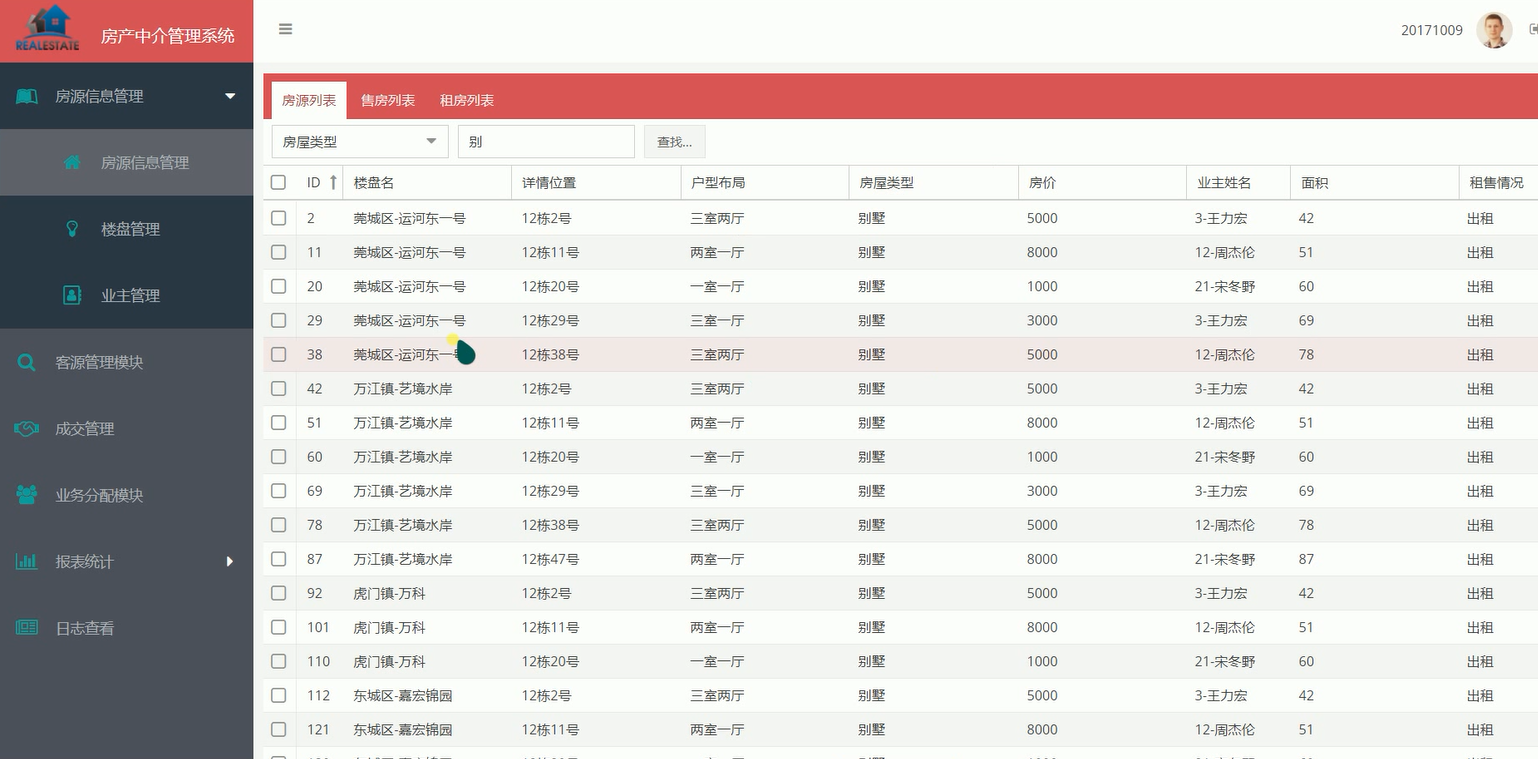
Task: Switch to the 售房列表 tab
Action: click(388, 100)
